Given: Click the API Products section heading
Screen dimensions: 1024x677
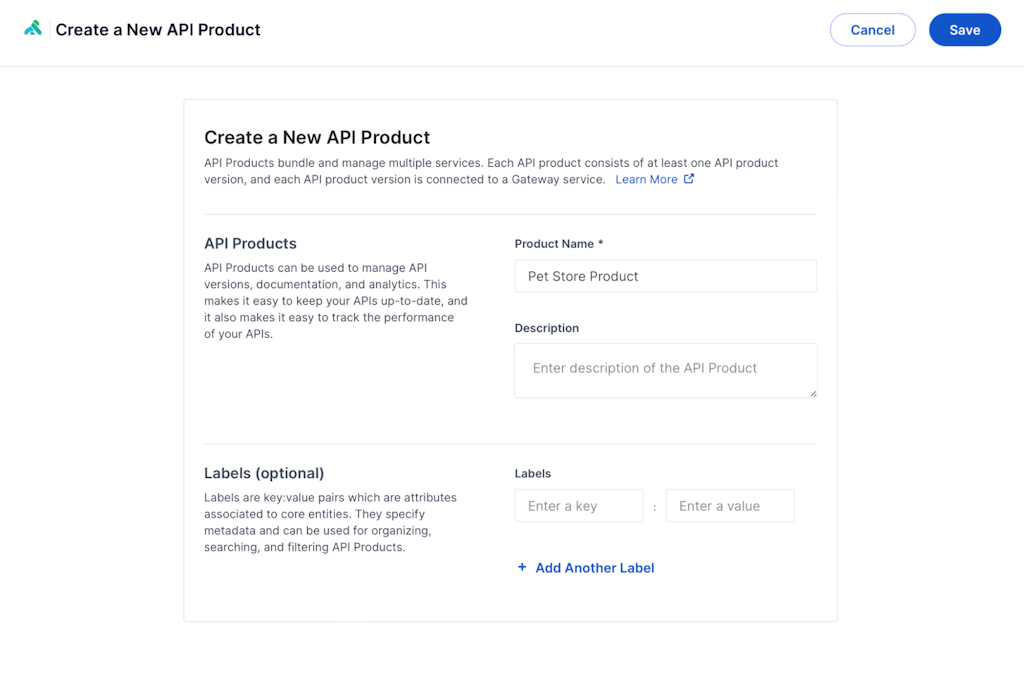Looking at the screenshot, I should tap(250, 243).
